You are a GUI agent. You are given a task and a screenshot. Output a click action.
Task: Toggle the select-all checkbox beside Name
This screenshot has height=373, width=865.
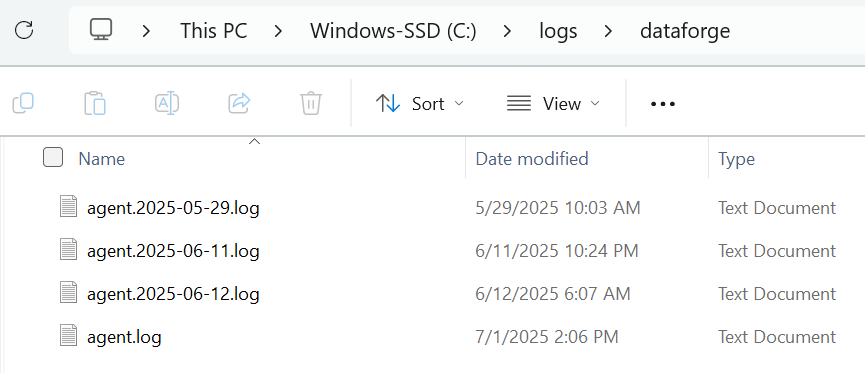pyautogui.click(x=53, y=158)
